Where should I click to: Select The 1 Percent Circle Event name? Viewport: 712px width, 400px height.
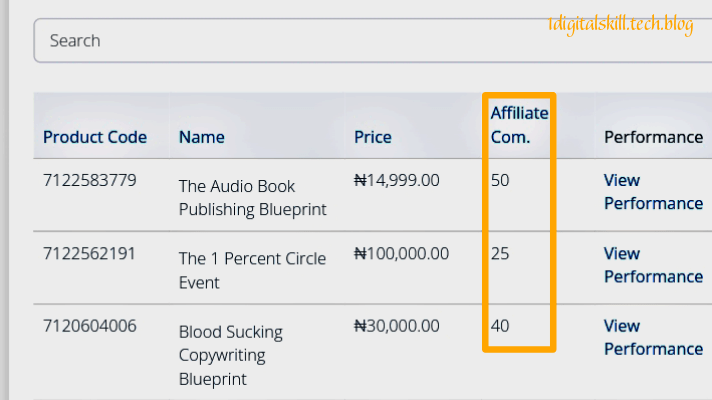tap(252, 270)
